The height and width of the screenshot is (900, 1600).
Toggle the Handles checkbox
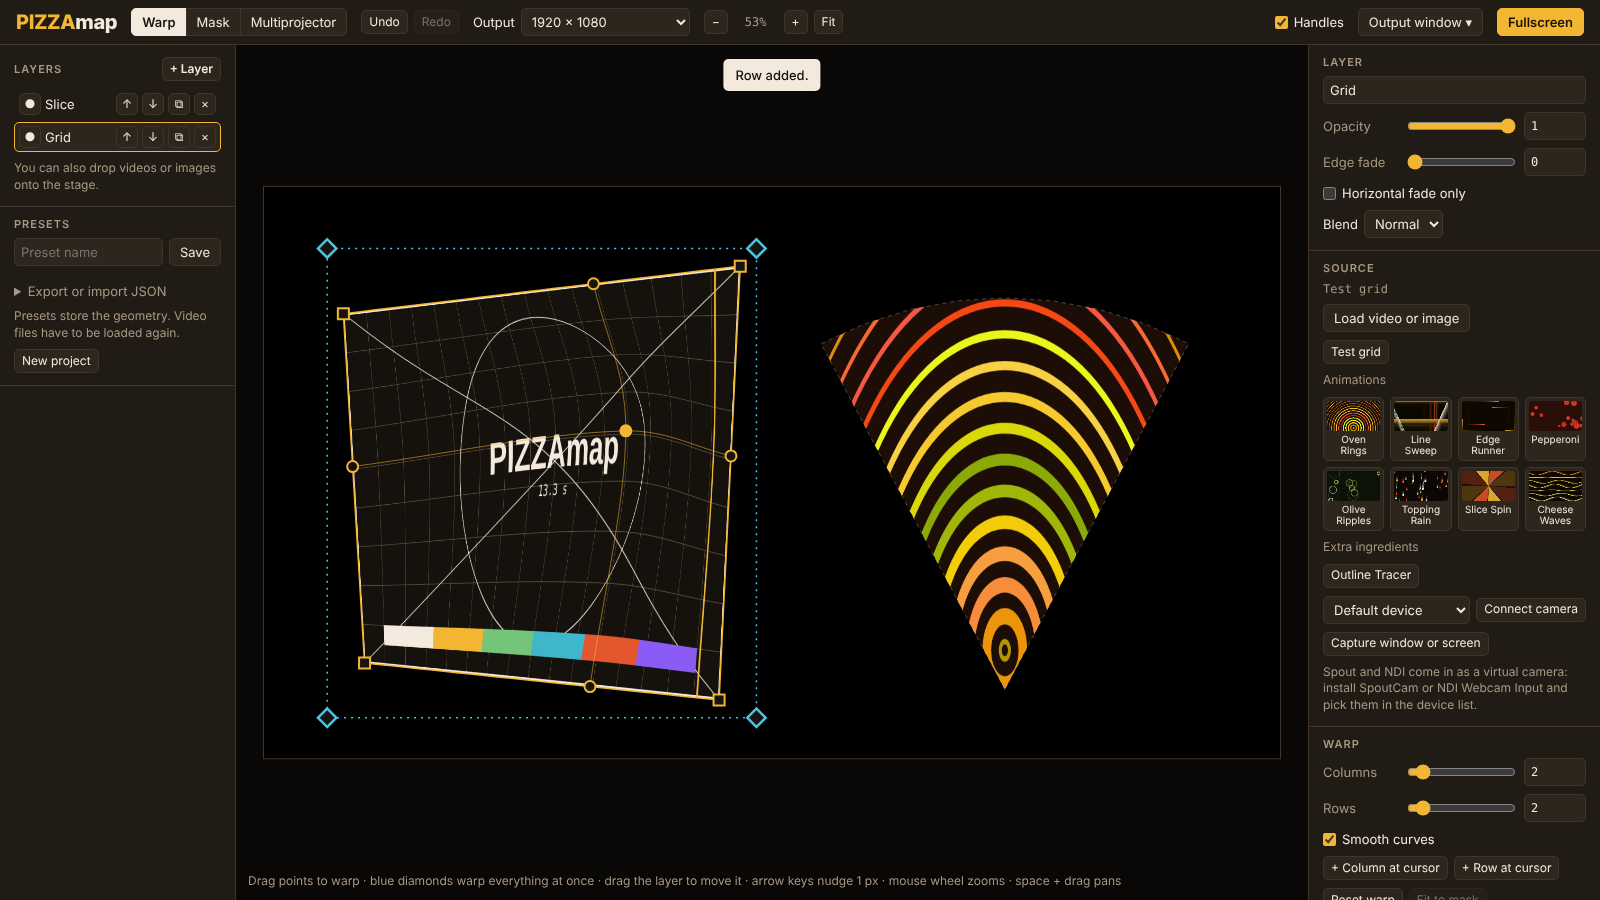click(x=1281, y=22)
